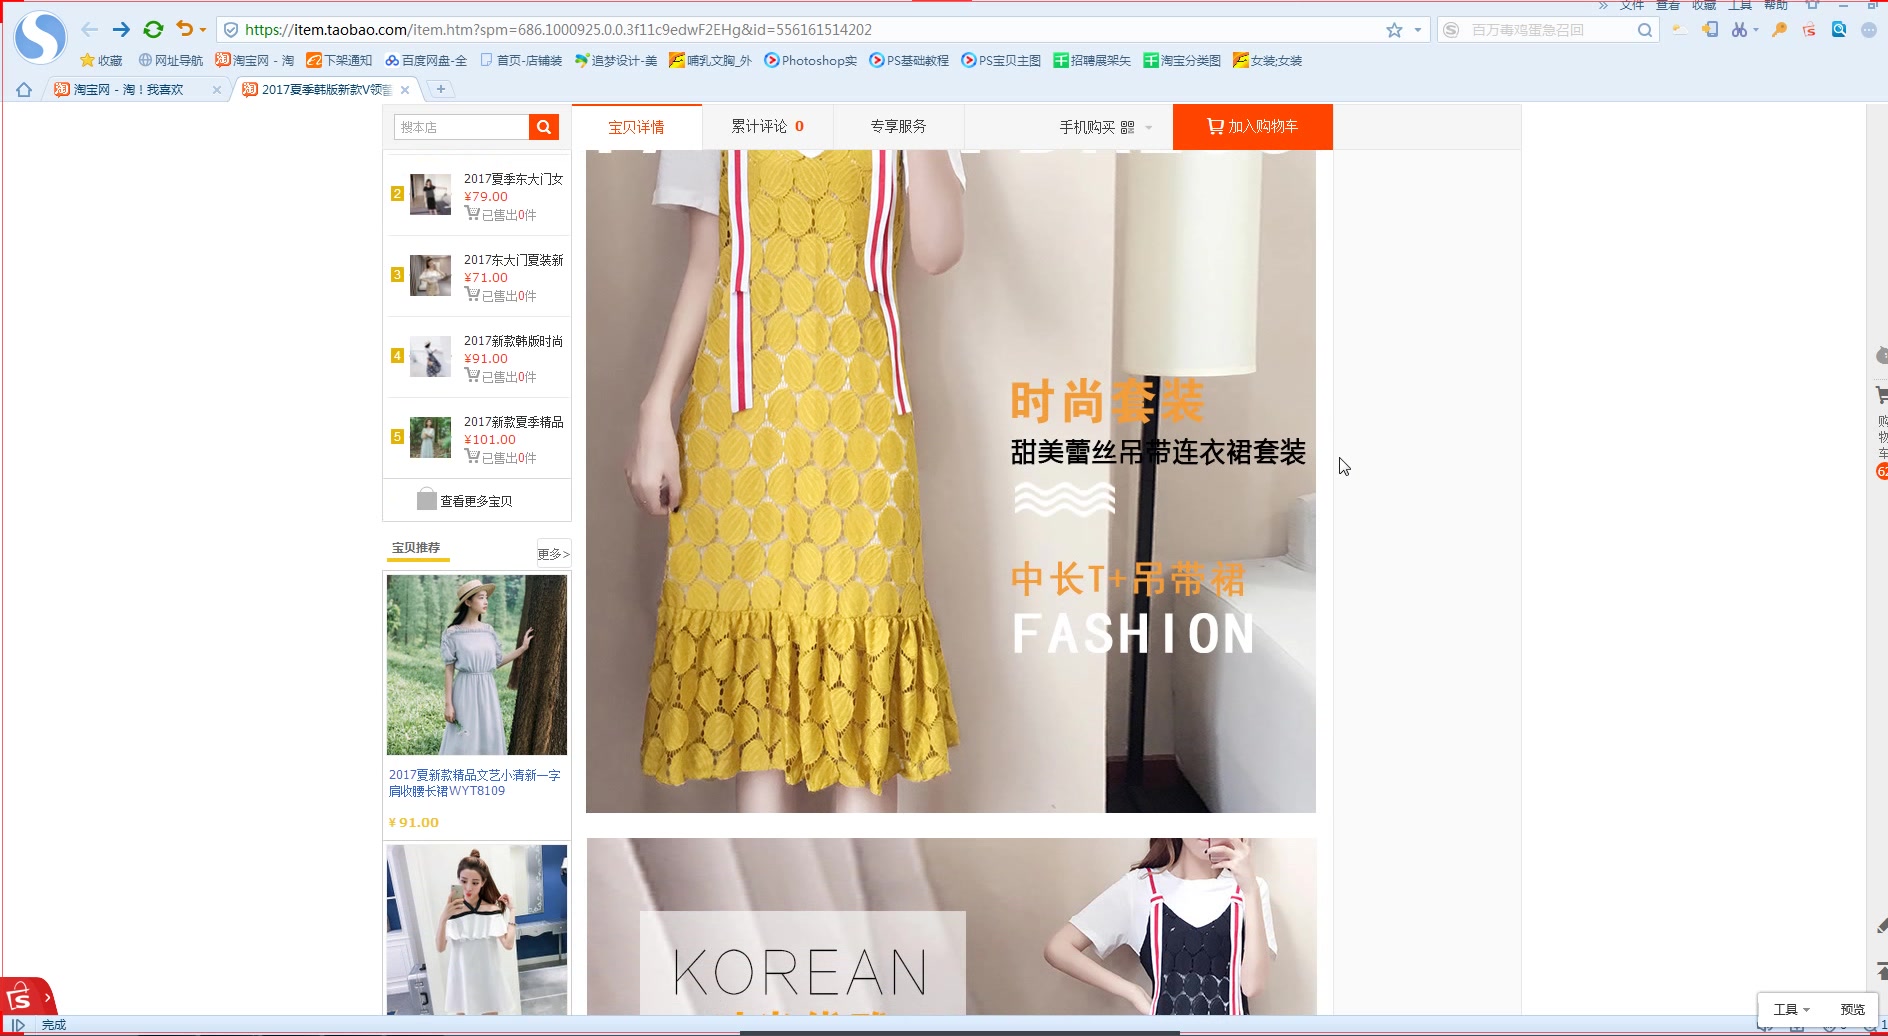
Task: Select the 专享服务 tab
Action: 898,126
